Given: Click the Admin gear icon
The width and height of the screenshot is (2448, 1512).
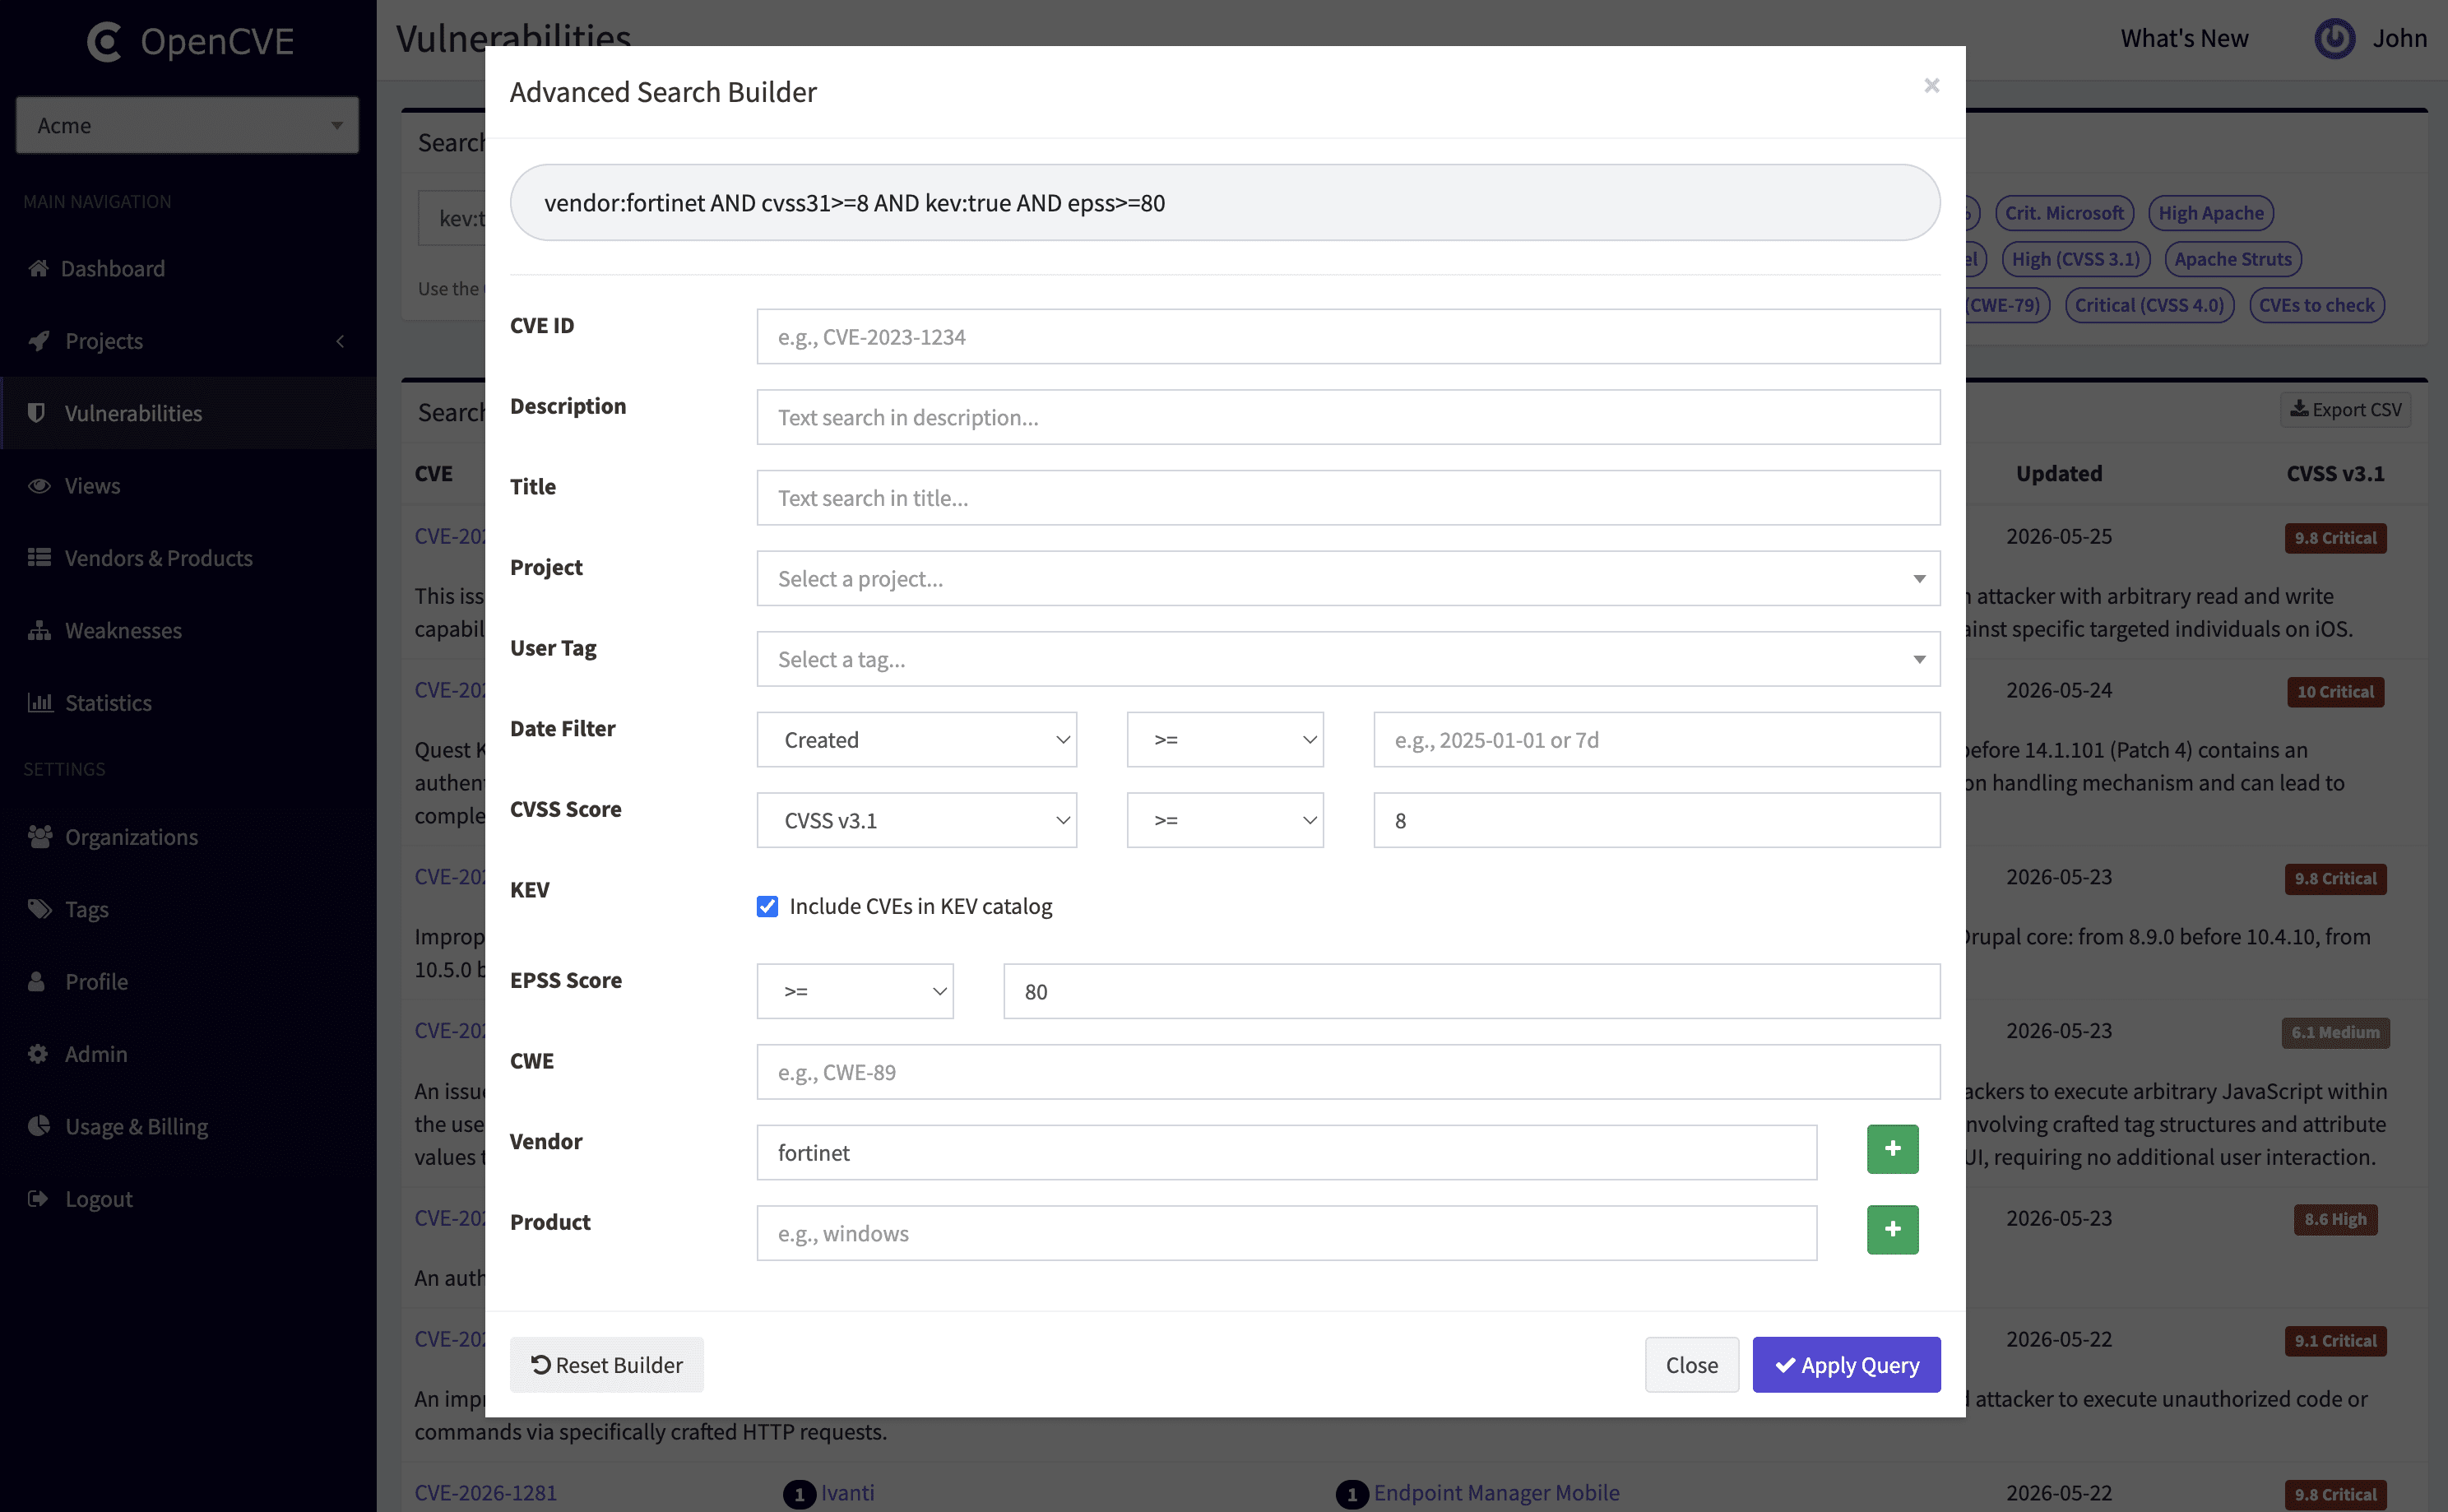Looking at the screenshot, I should click(38, 1053).
